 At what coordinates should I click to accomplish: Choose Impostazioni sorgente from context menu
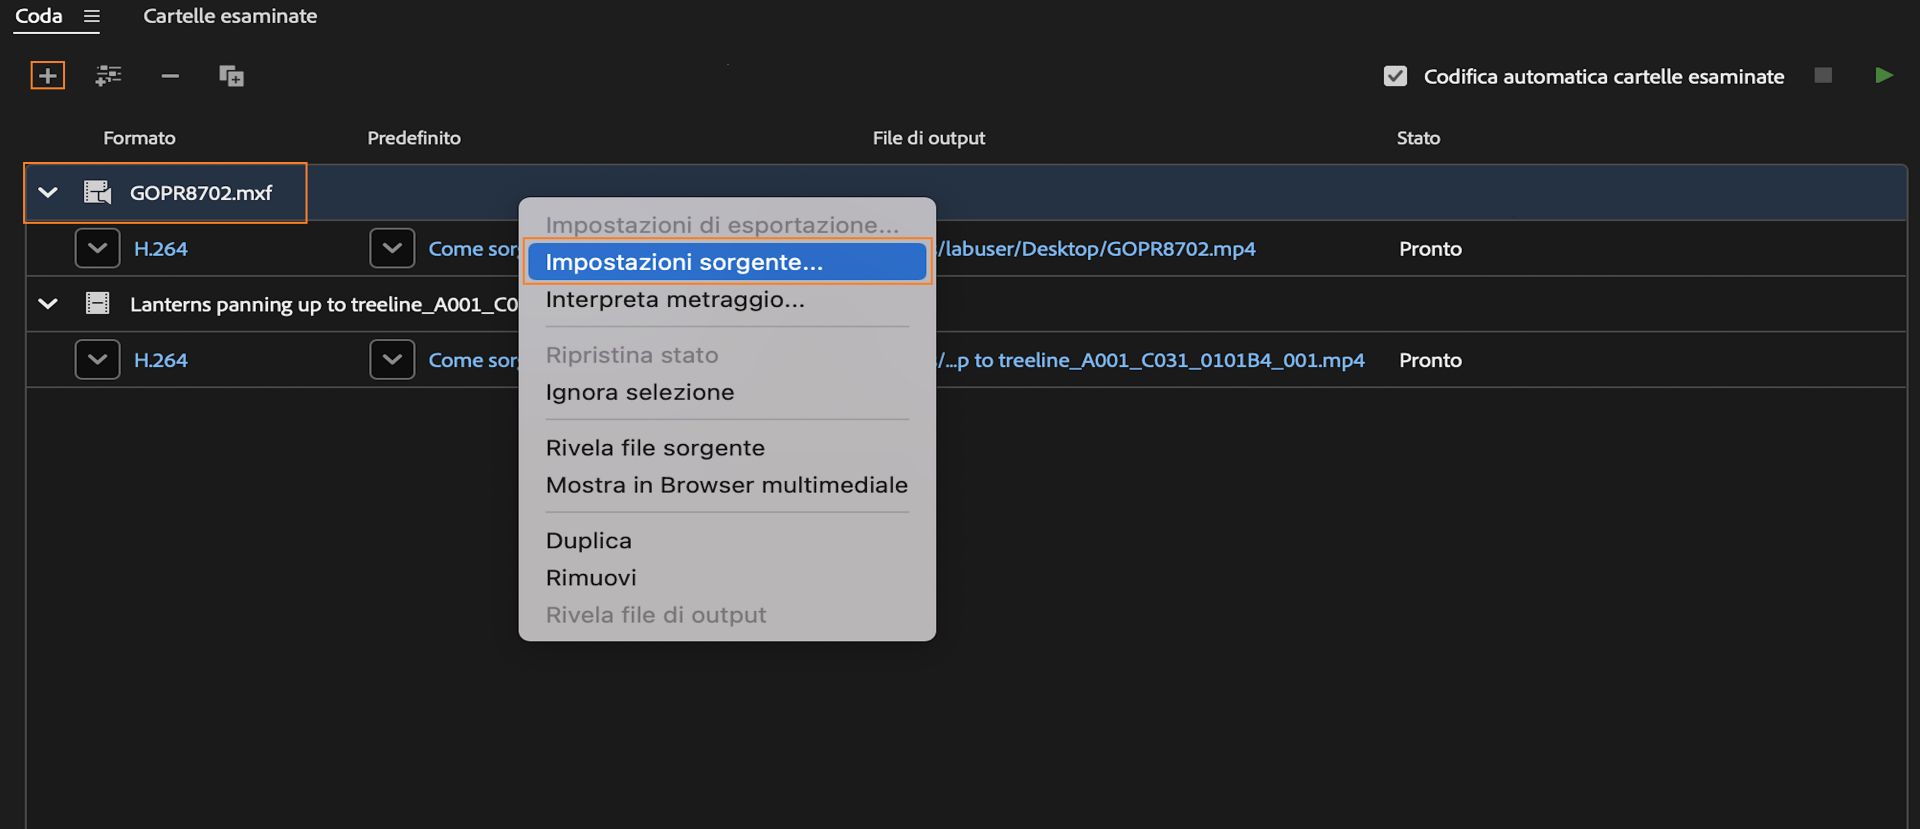[684, 262]
